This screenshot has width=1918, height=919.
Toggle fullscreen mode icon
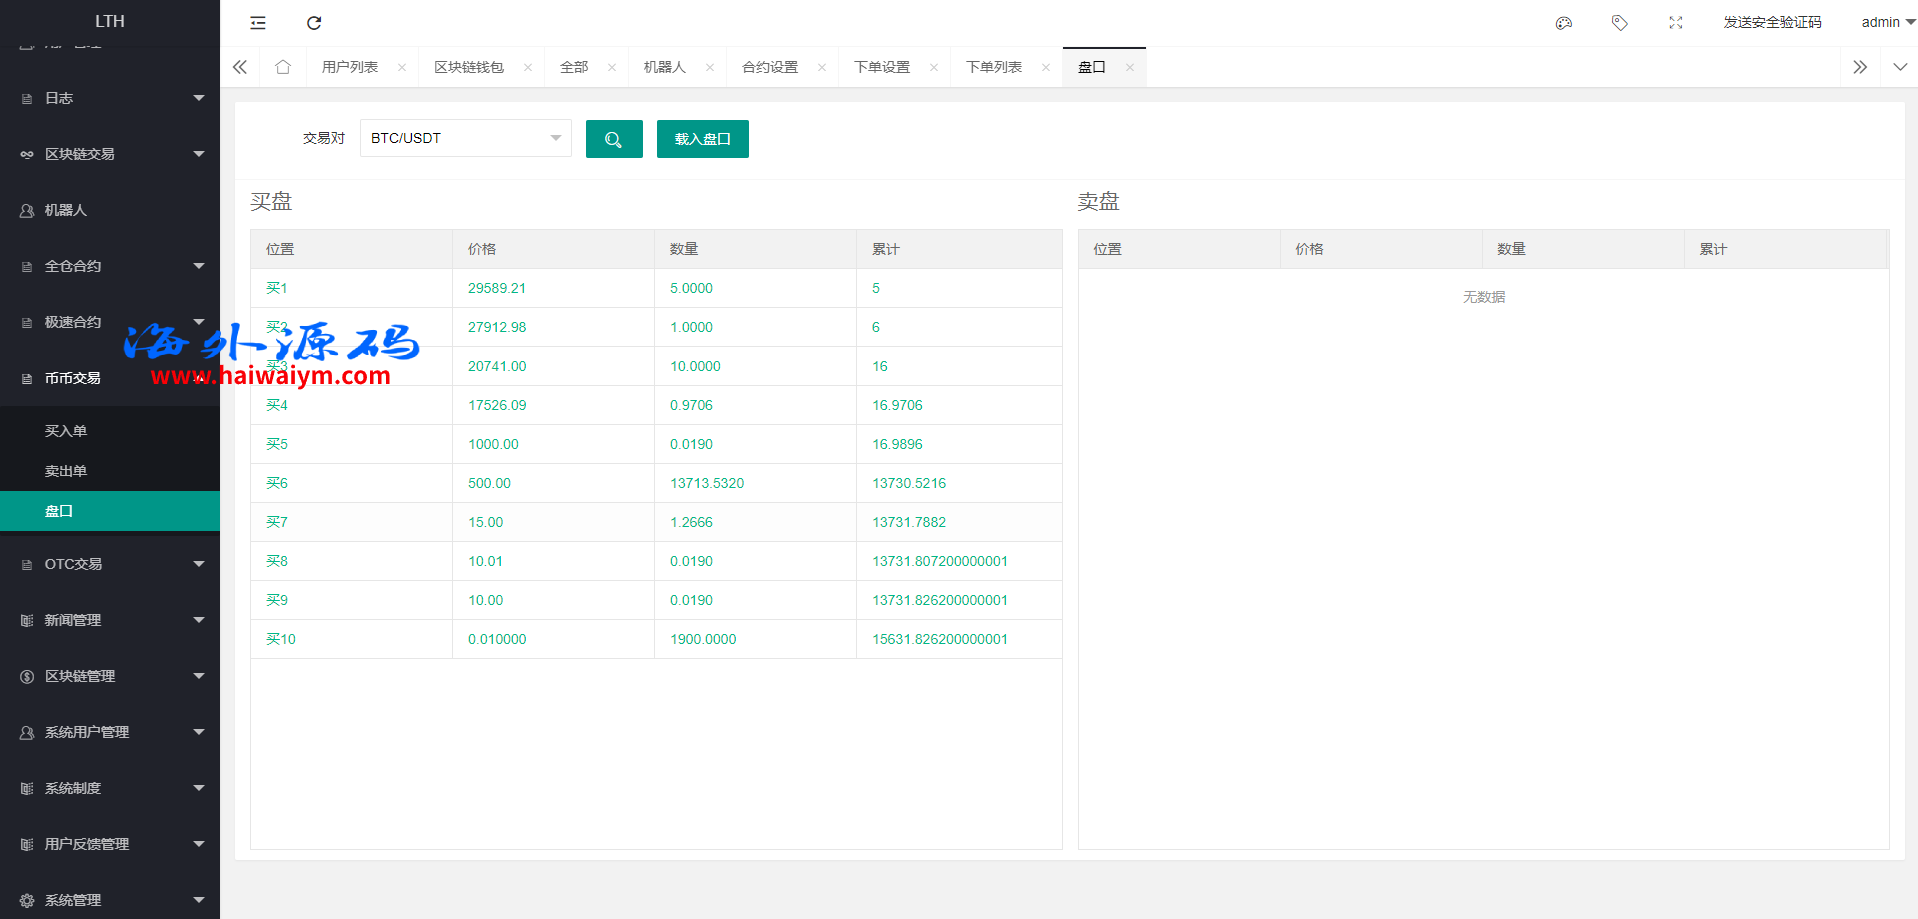pyautogui.click(x=1676, y=23)
